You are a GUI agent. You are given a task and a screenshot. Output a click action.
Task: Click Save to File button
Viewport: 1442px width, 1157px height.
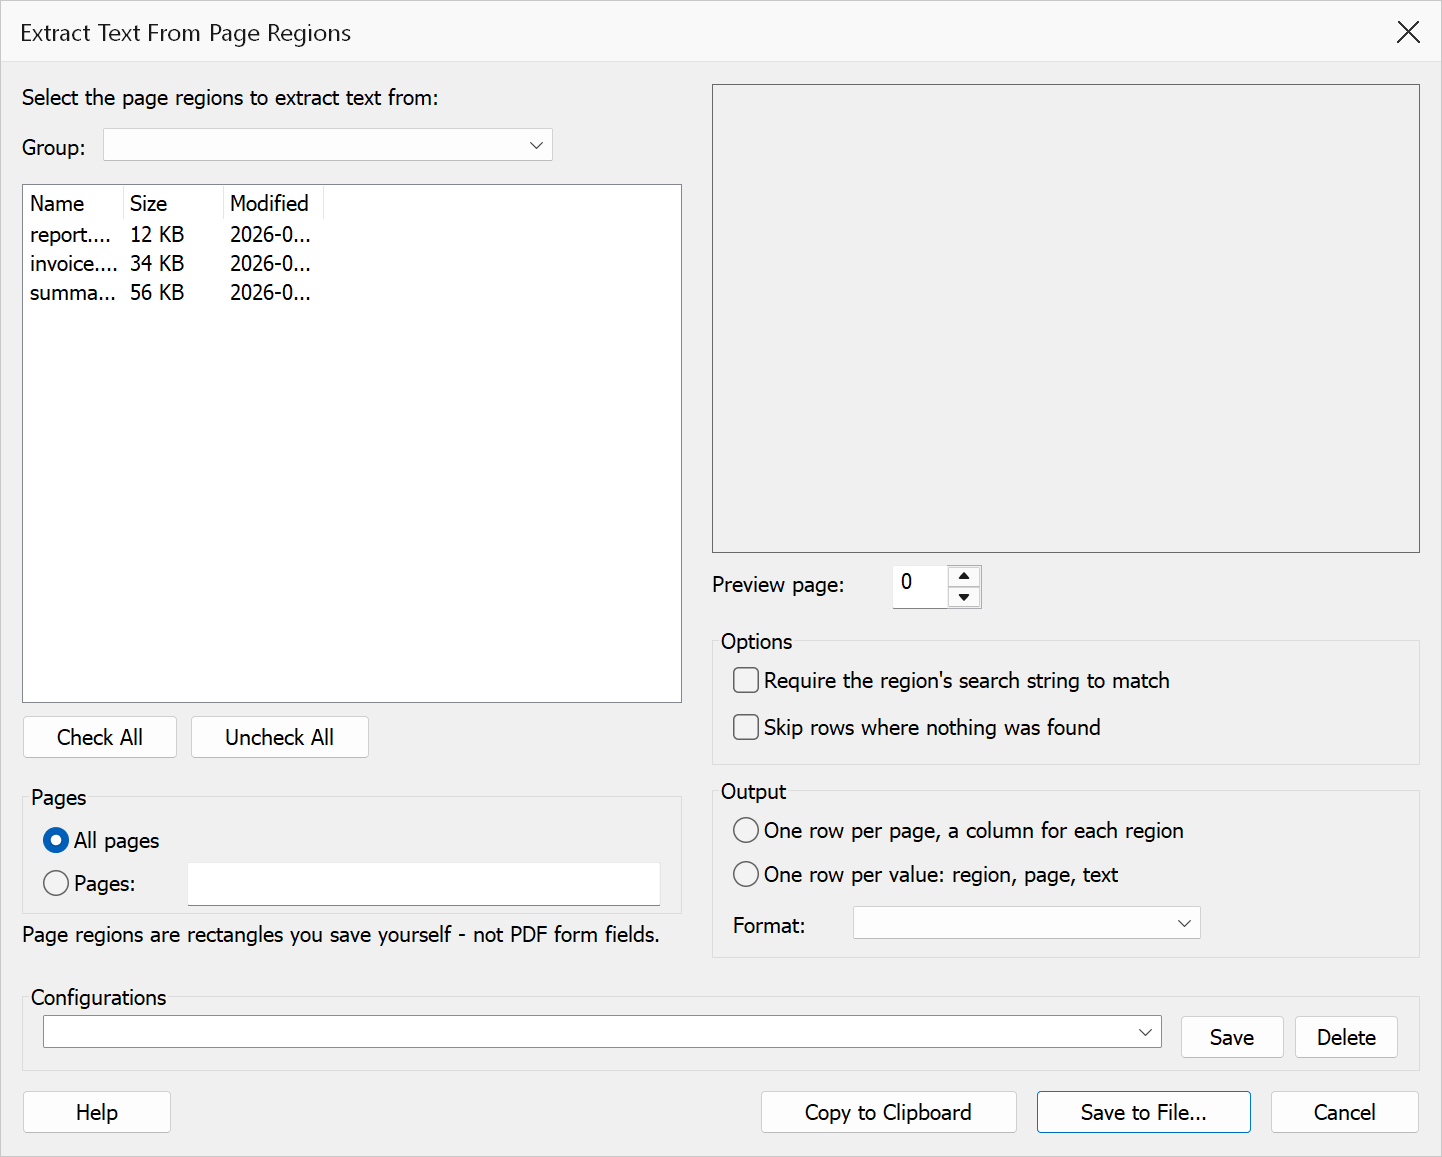click(1144, 1112)
